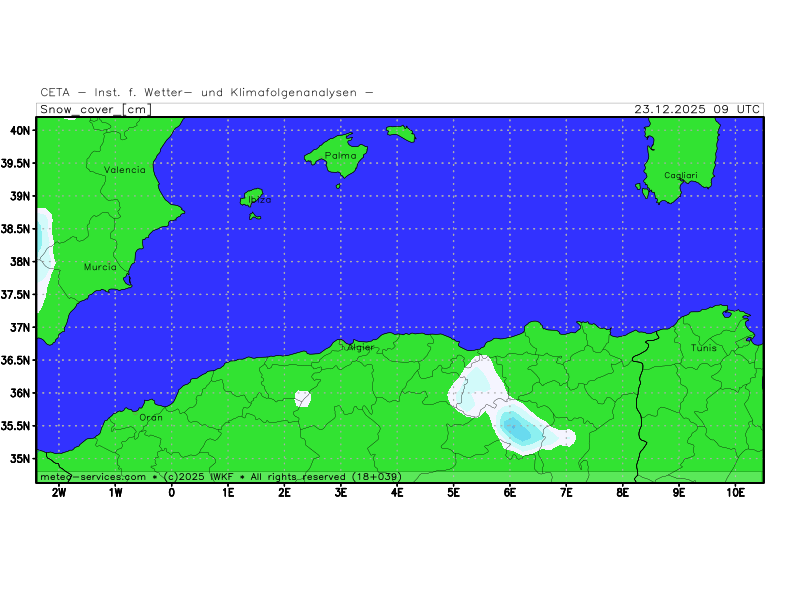The image size is (800, 600).
Task: Click the 37N latitude axis label
Action: pos(21,327)
